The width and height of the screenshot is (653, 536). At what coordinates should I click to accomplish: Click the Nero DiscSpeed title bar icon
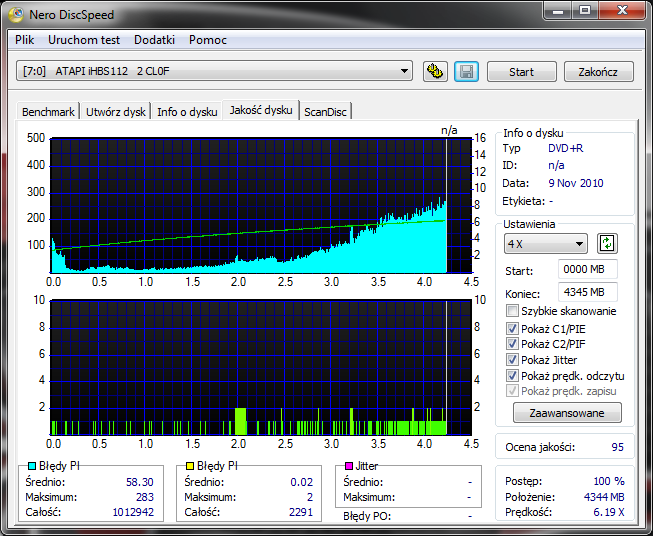pos(16,15)
